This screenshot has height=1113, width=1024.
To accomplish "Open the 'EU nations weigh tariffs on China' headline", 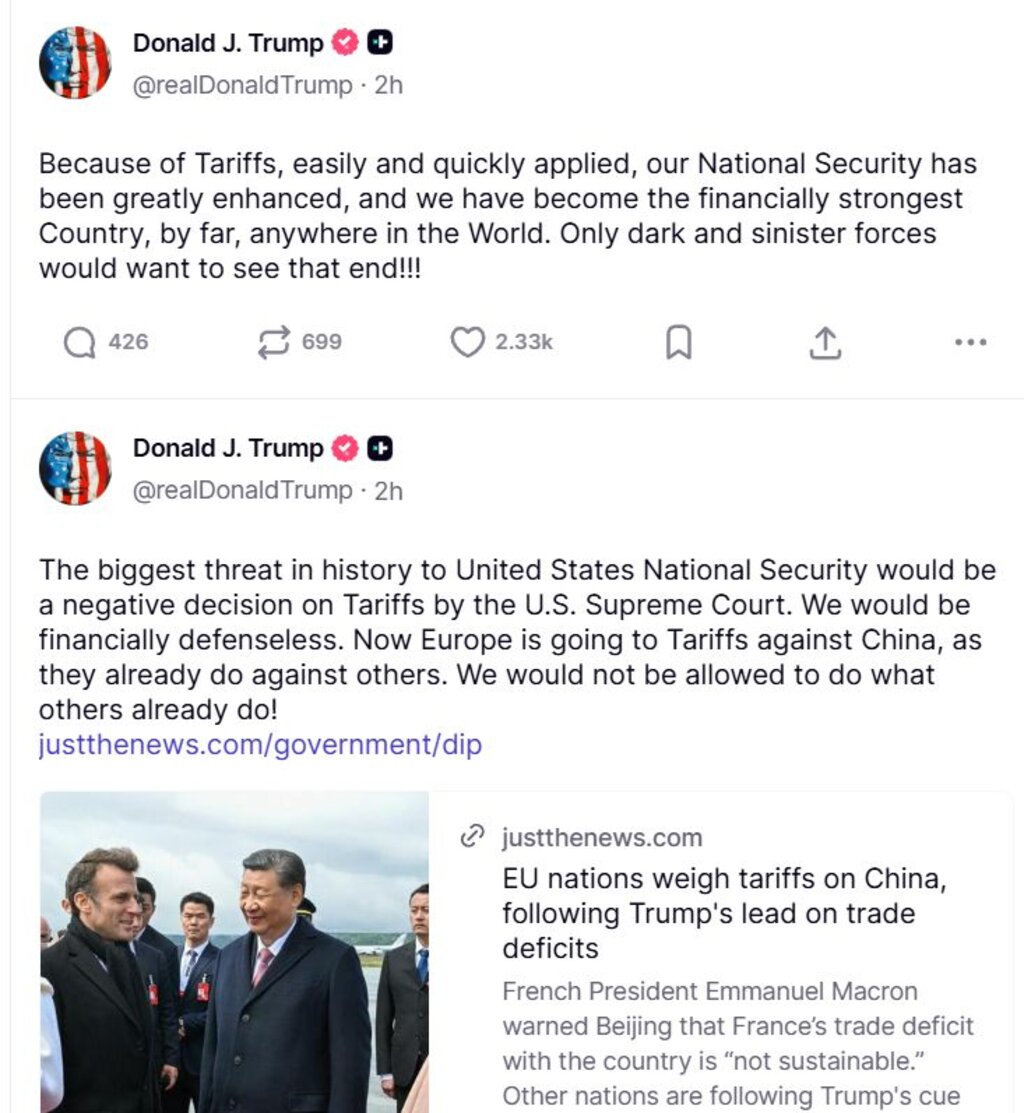I will pyautogui.click(x=724, y=912).
